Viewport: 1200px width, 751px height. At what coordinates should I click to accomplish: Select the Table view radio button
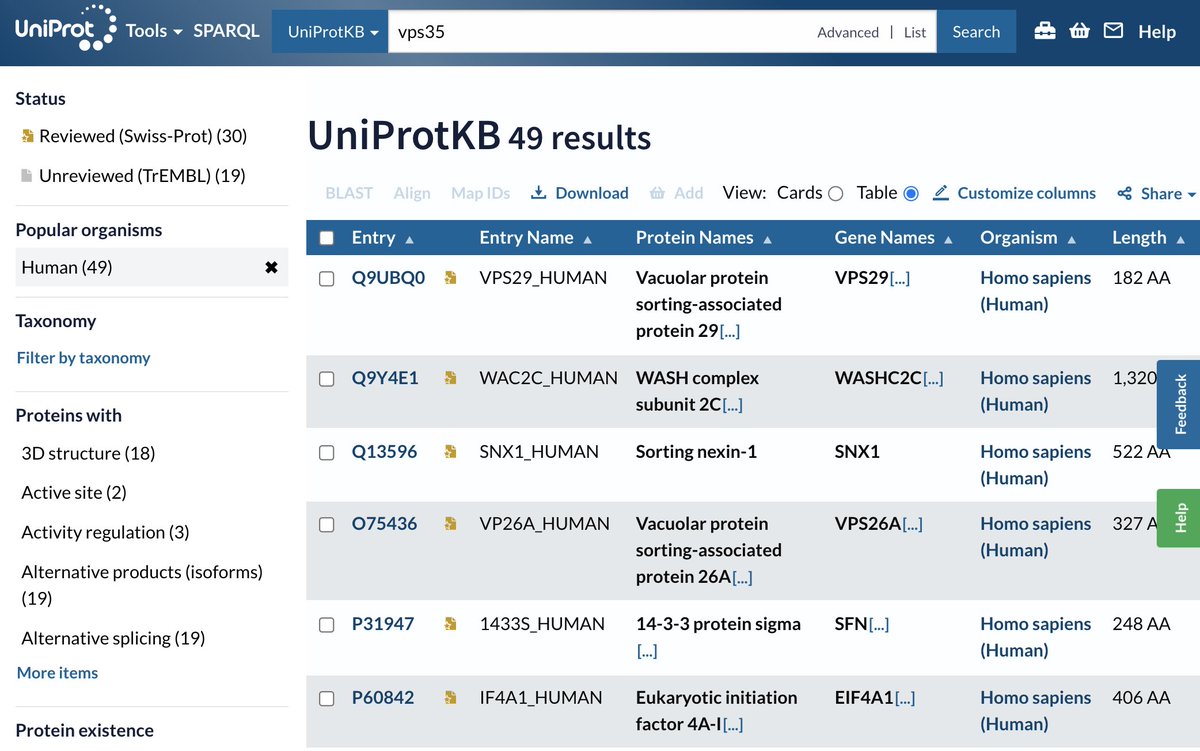(x=911, y=194)
